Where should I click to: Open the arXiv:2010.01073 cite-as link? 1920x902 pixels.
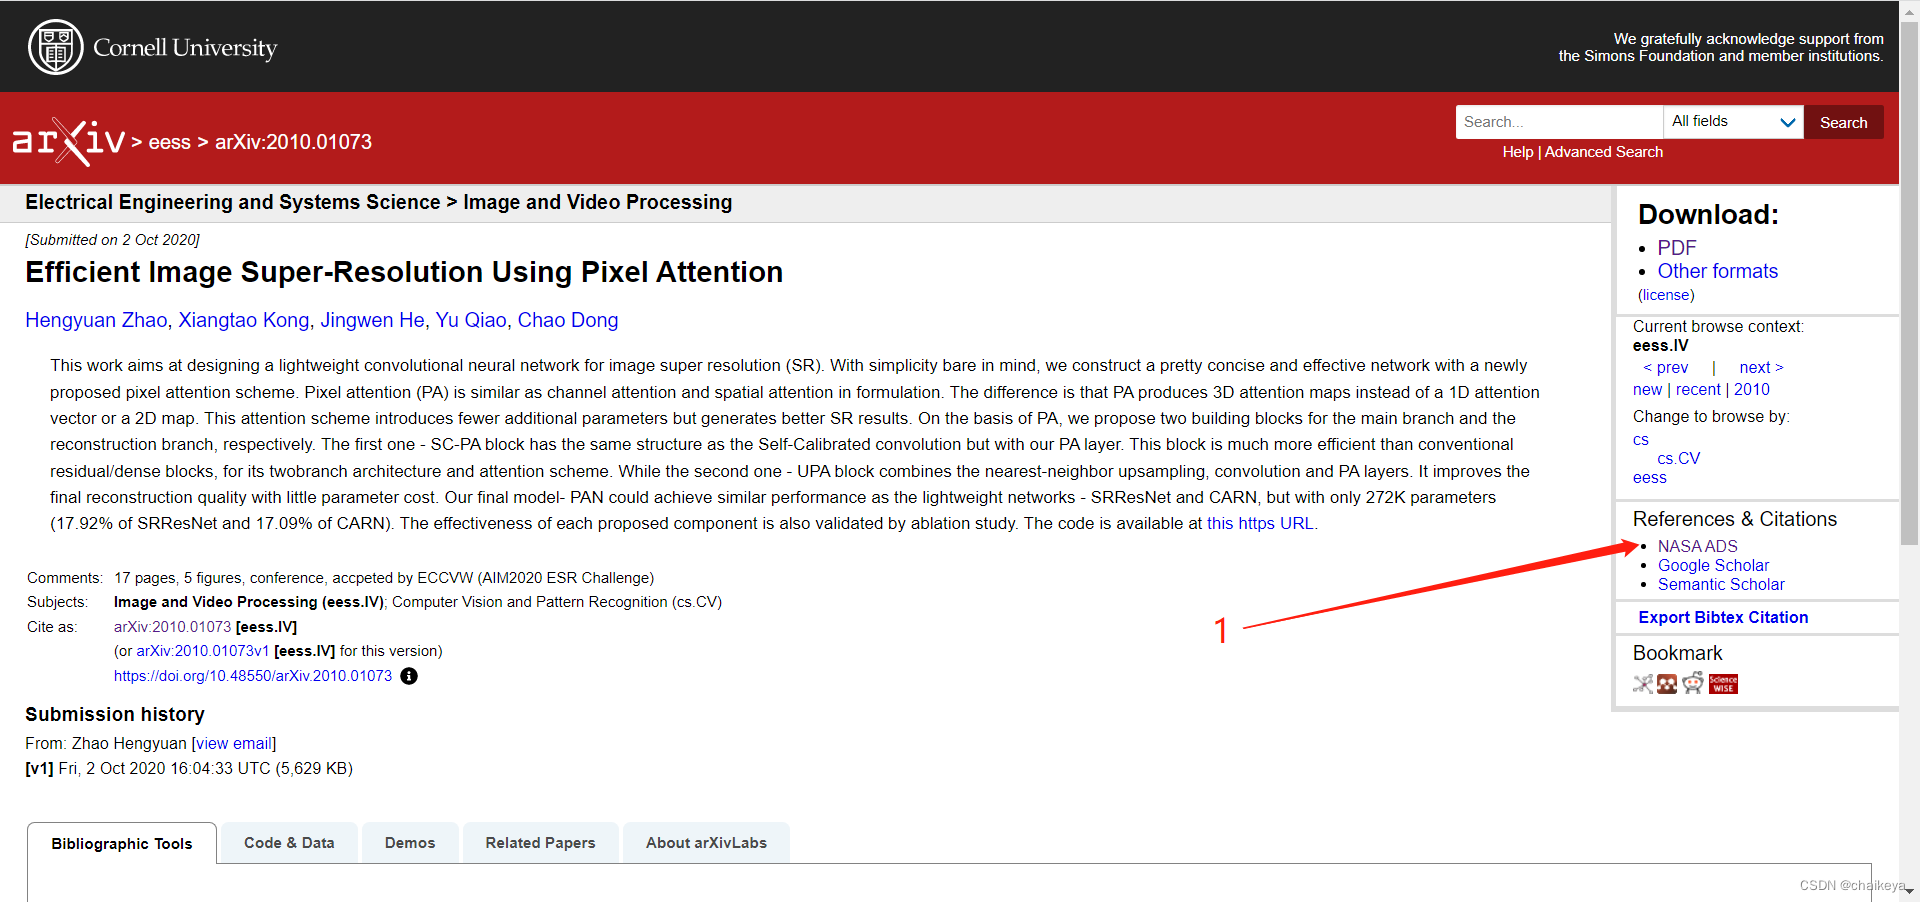pyautogui.click(x=172, y=627)
